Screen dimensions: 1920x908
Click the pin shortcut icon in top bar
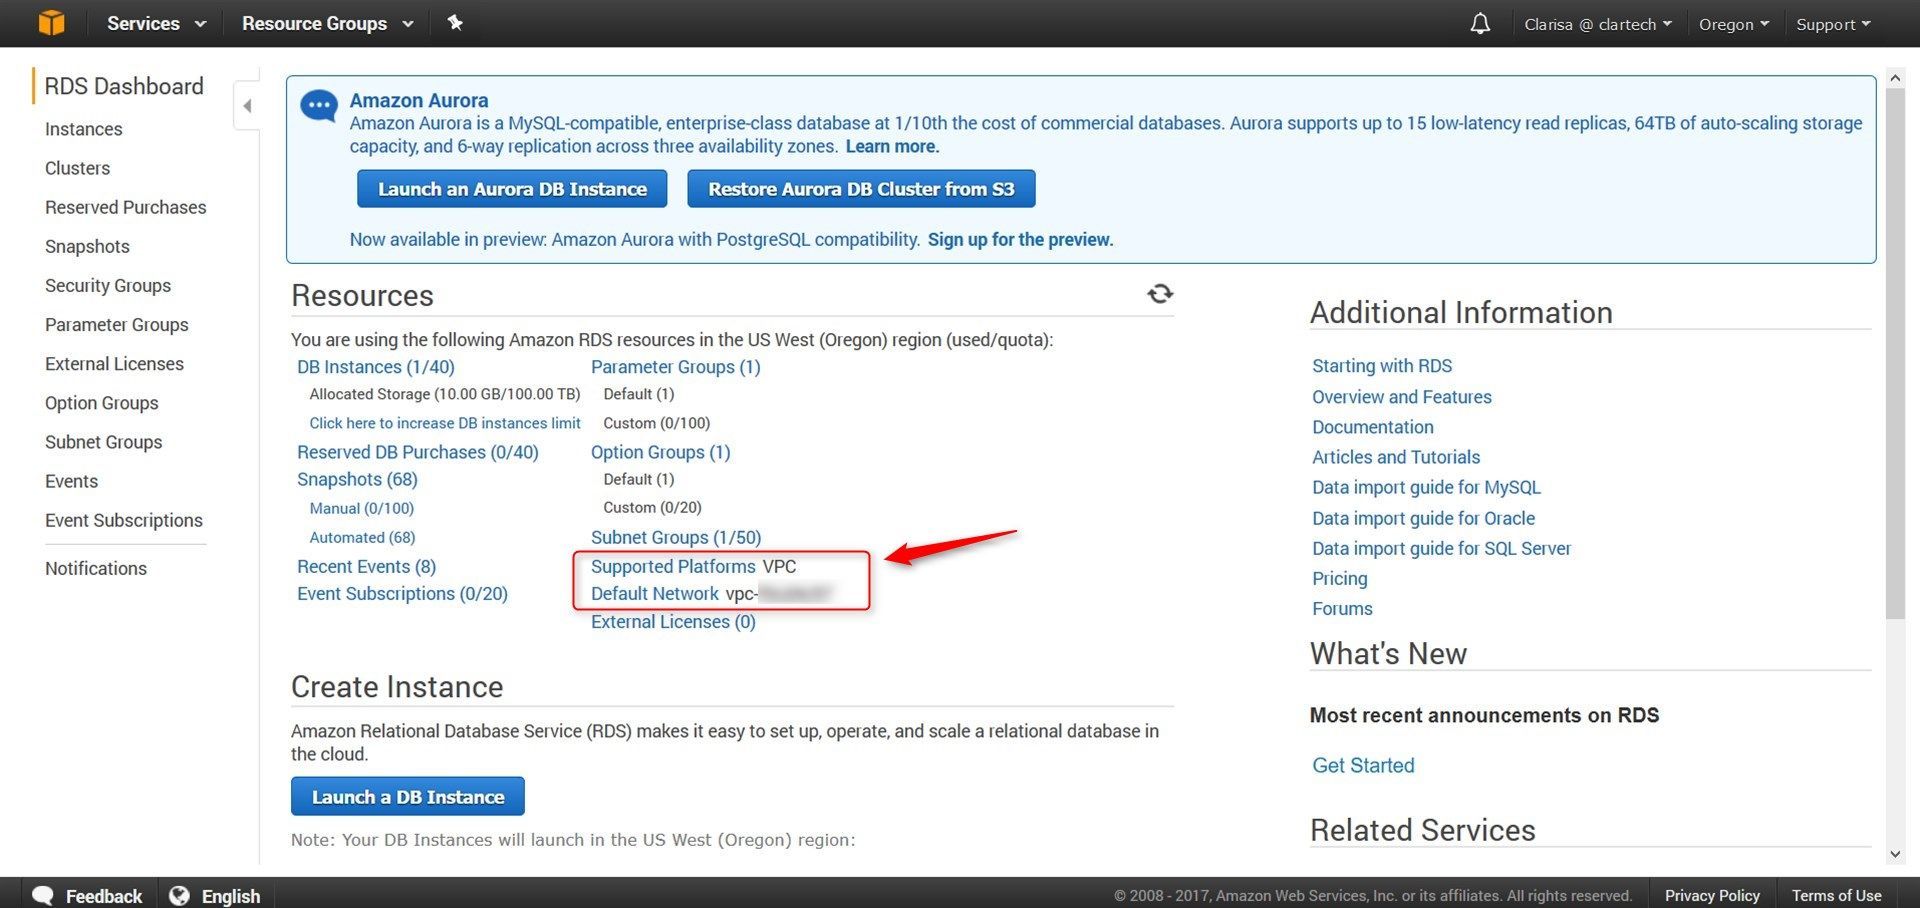point(455,22)
